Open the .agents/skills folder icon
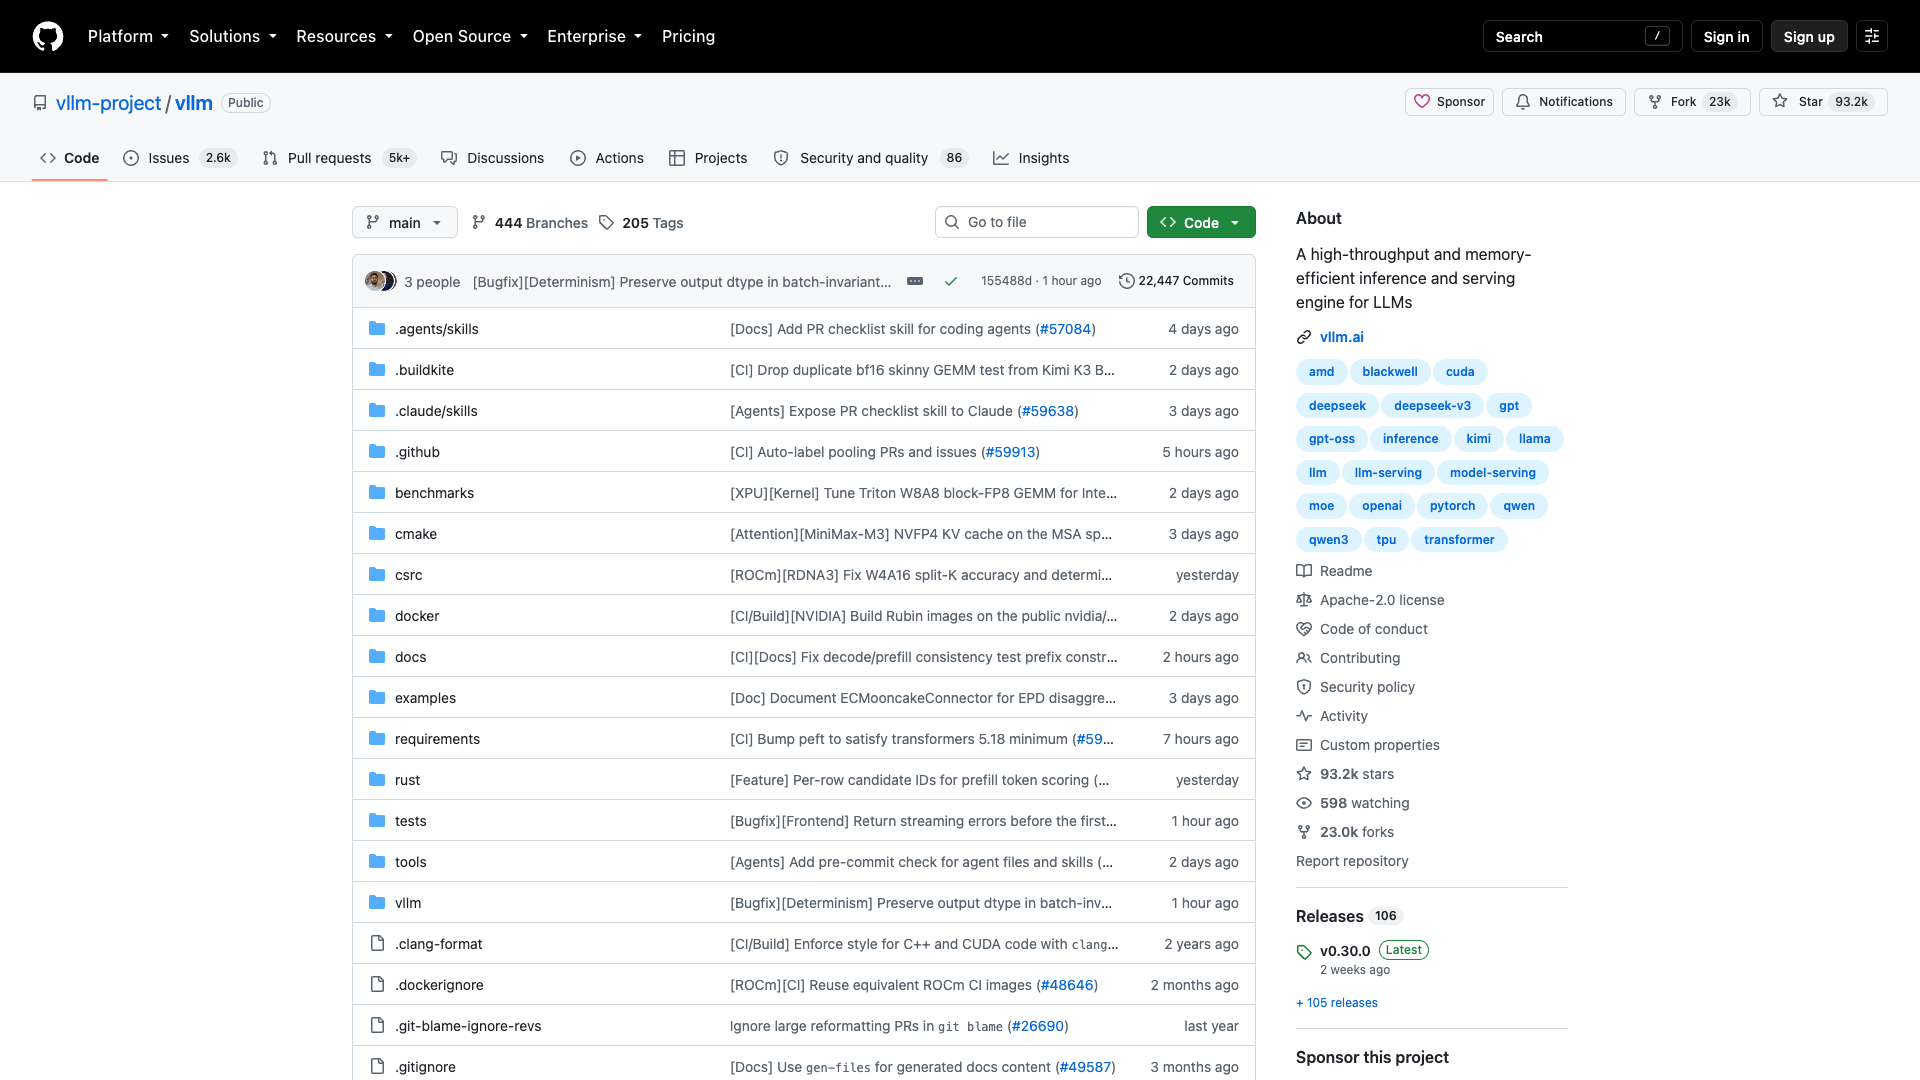Image resolution: width=1920 pixels, height=1080 pixels. pyautogui.click(x=377, y=328)
